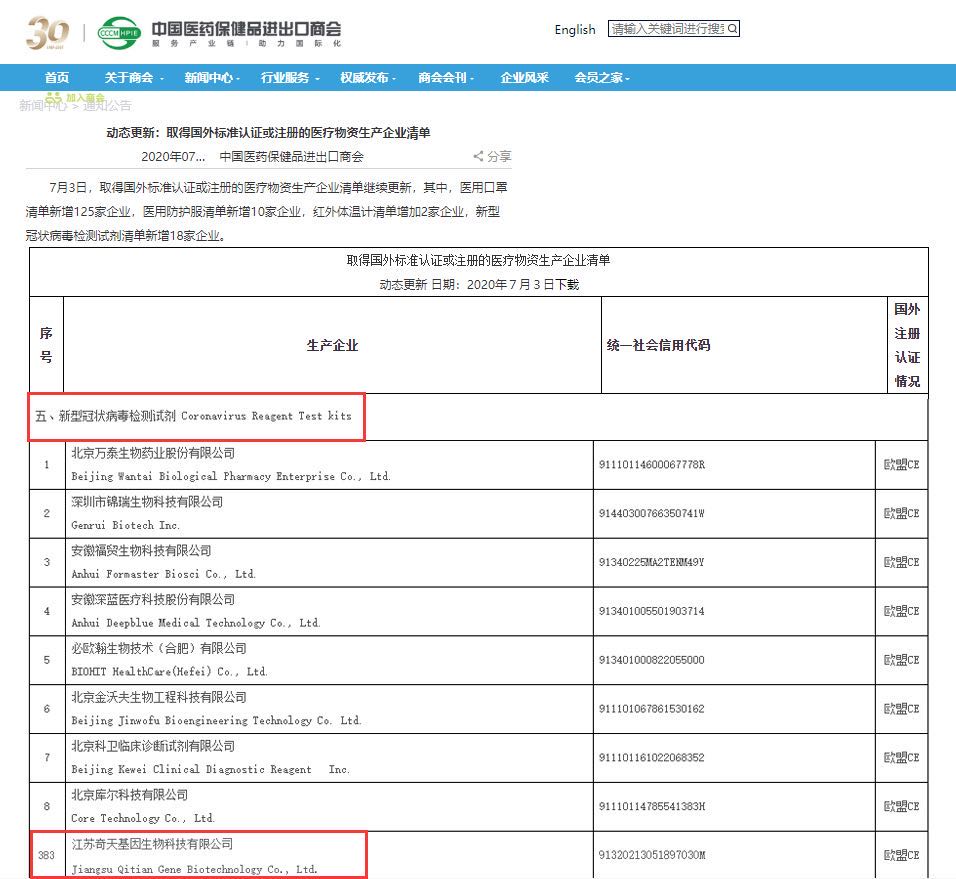Focus the keyword search input field
Image resolution: width=956 pixels, height=879 pixels.
pos(668,29)
